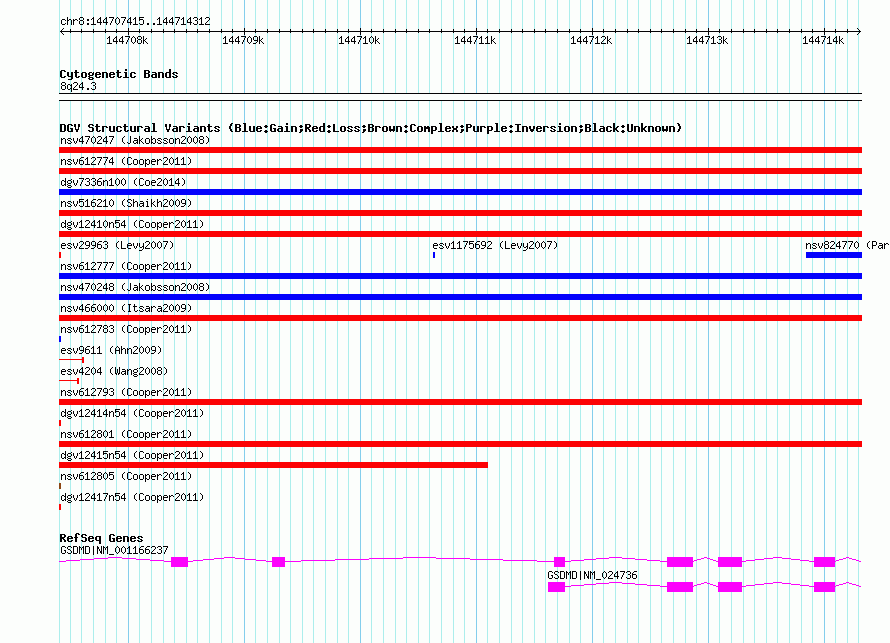Click the 8q24.3 band label
The image size is (890, 643).
tap(78, 86)
